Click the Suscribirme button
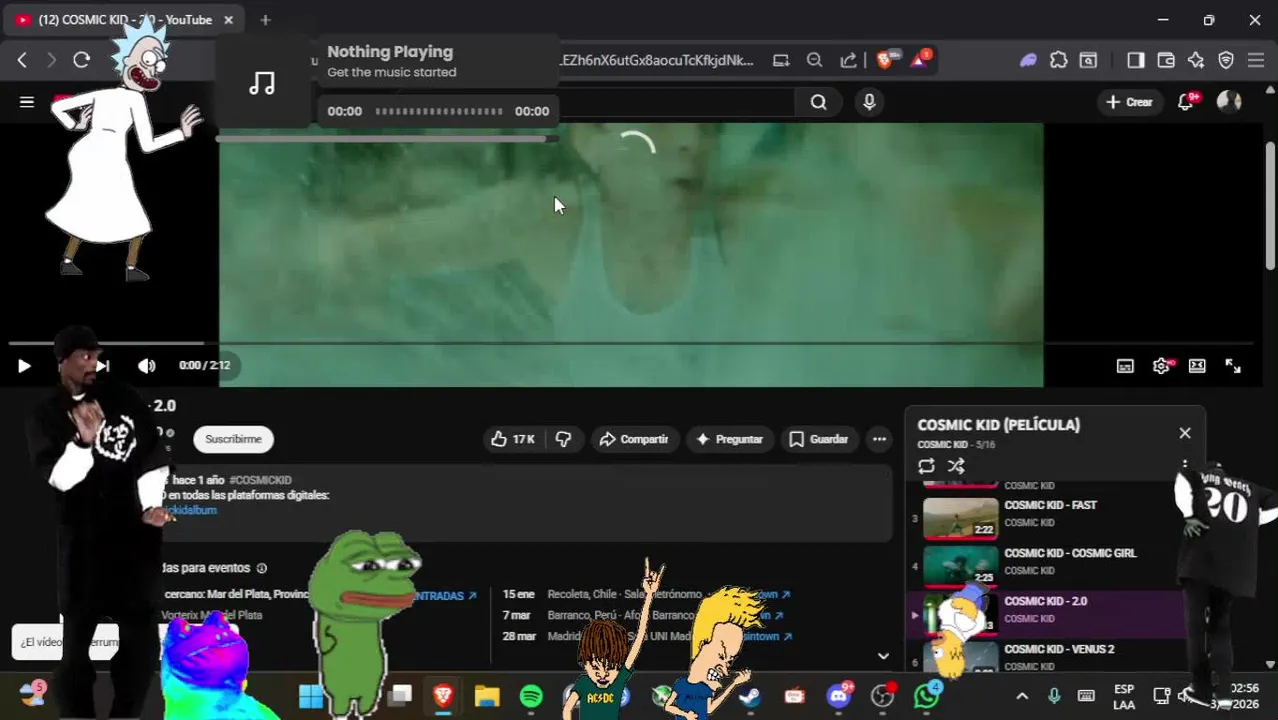The image size is (1278, 720). click(x=233, y=439)
